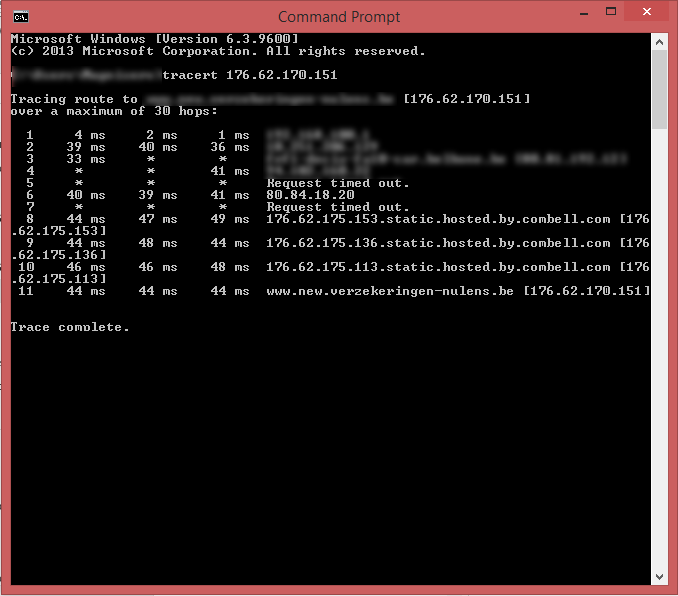Click "Request timed out." on hop 5
678x596 pixels.
click(338, 183)
